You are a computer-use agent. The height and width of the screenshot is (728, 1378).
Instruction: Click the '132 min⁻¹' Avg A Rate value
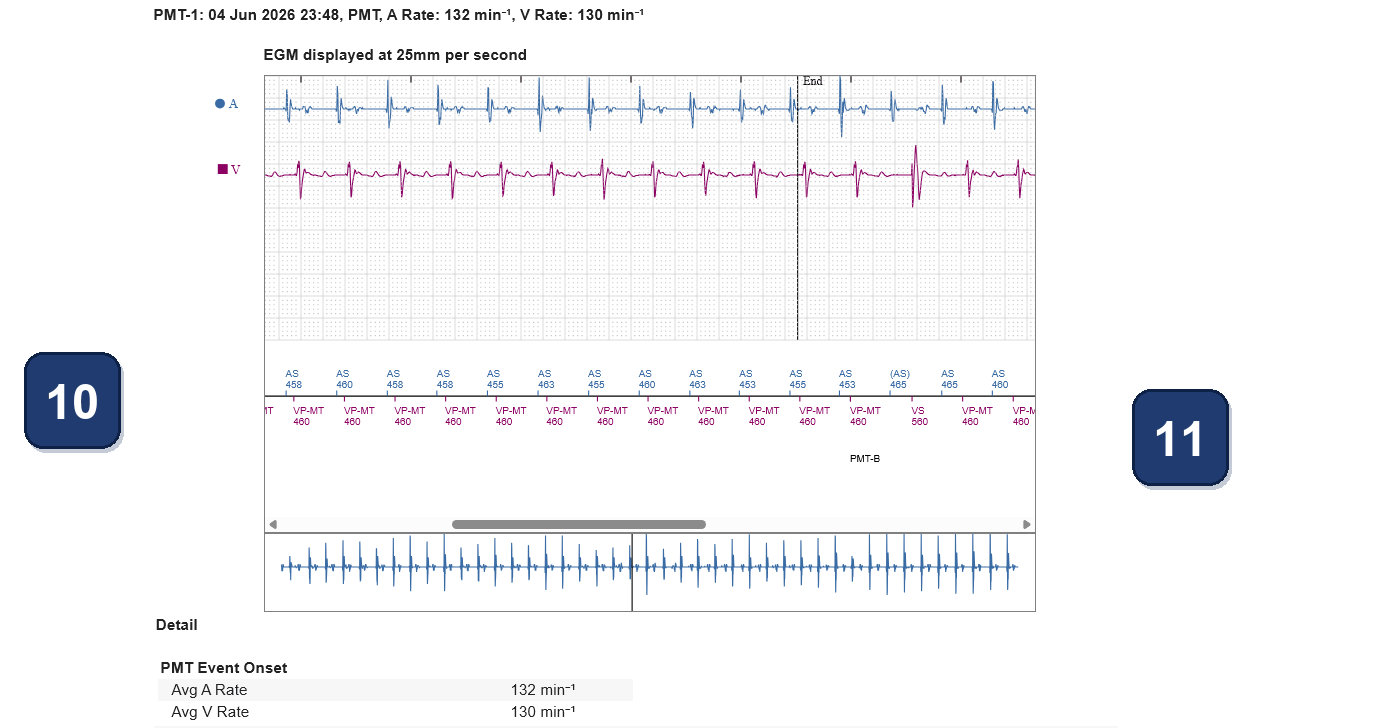pos(543,690)
